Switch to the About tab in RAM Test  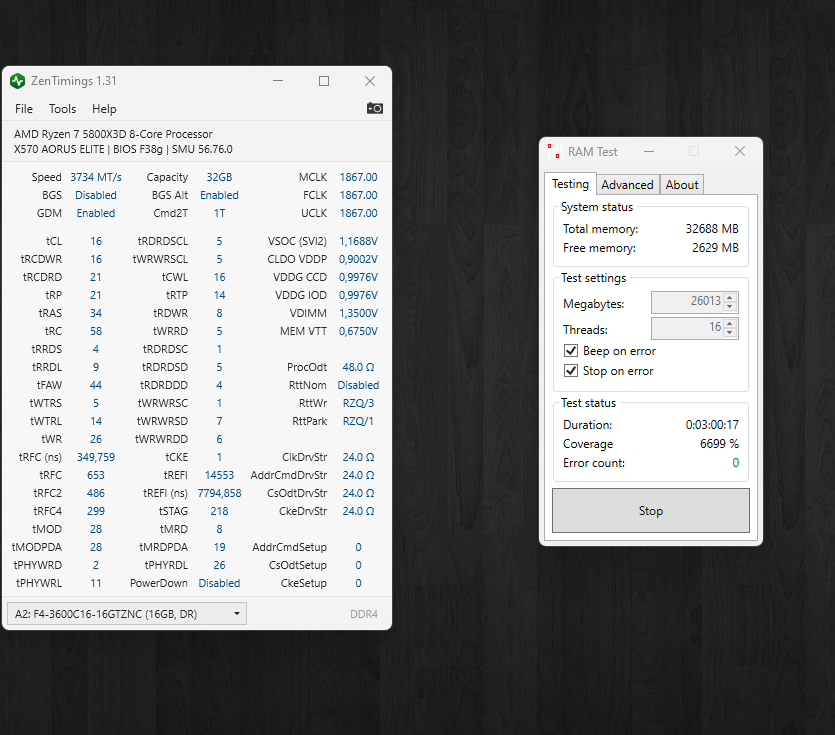[x=682, y=185]
